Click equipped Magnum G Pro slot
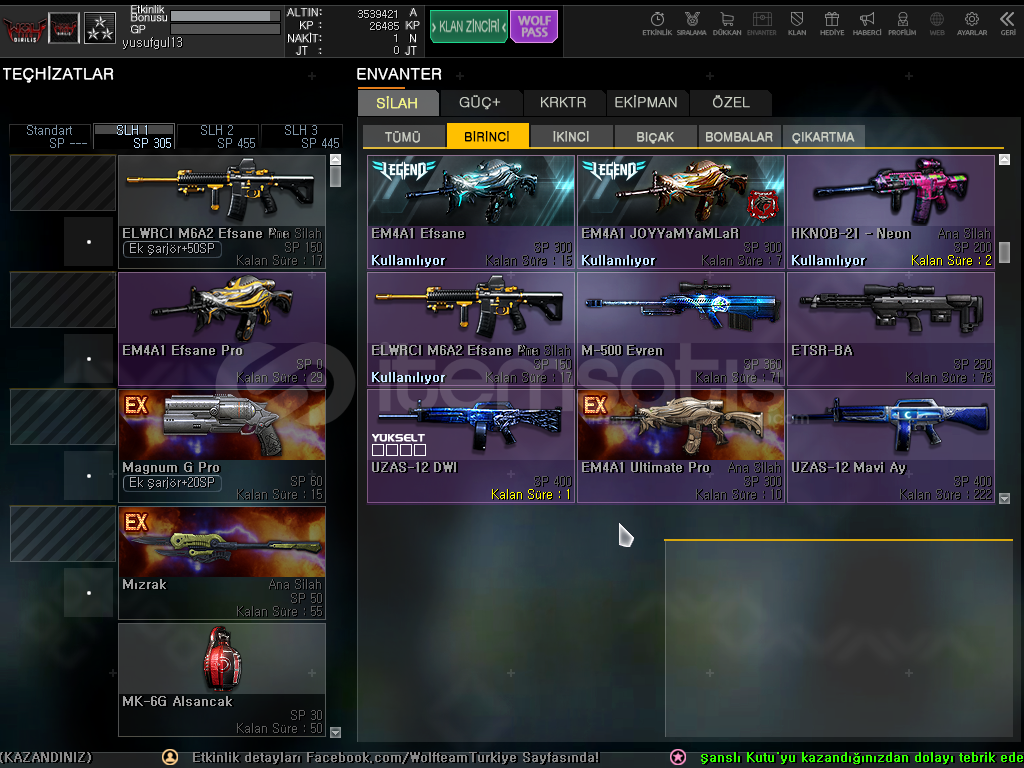 tap(222, 445)
